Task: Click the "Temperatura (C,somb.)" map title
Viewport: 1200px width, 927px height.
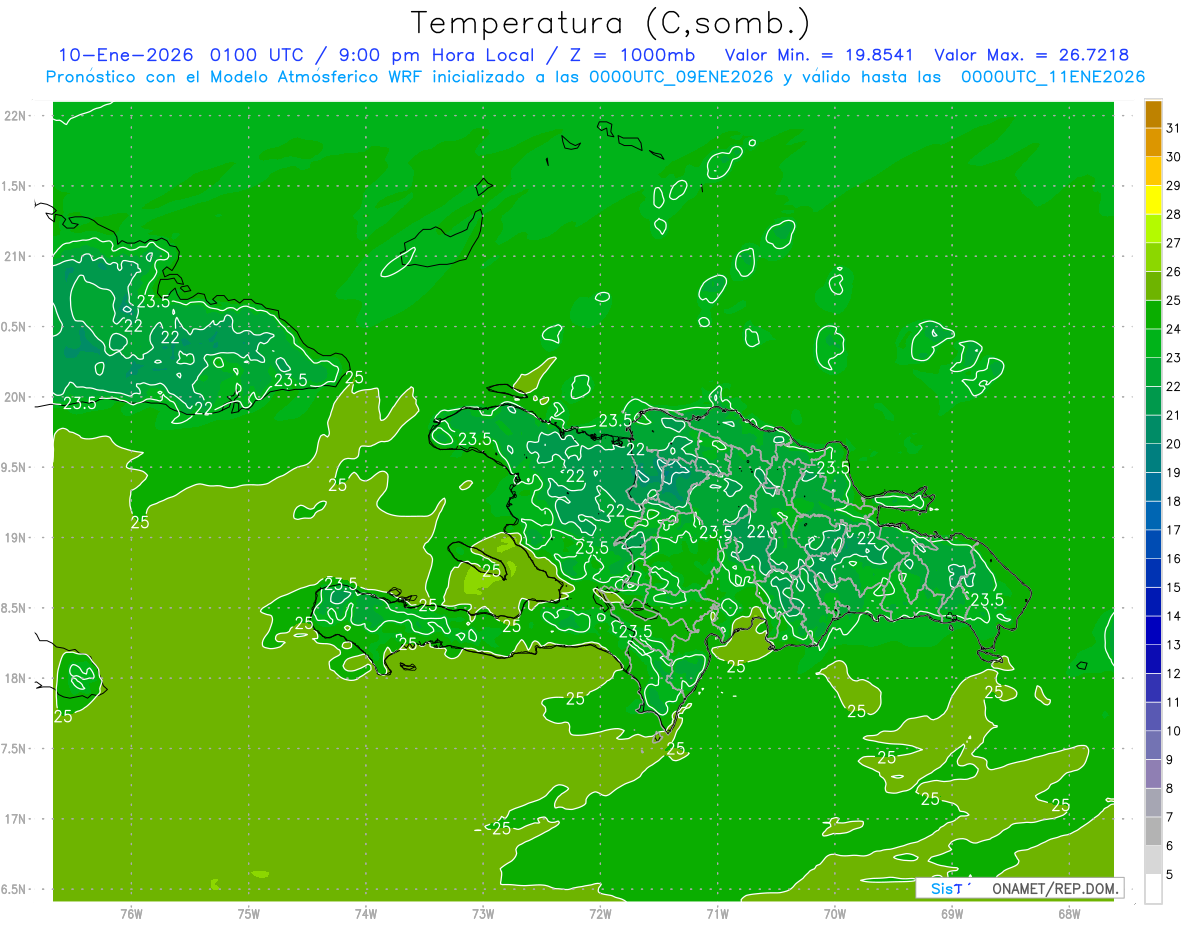Action: click(610, 23)
